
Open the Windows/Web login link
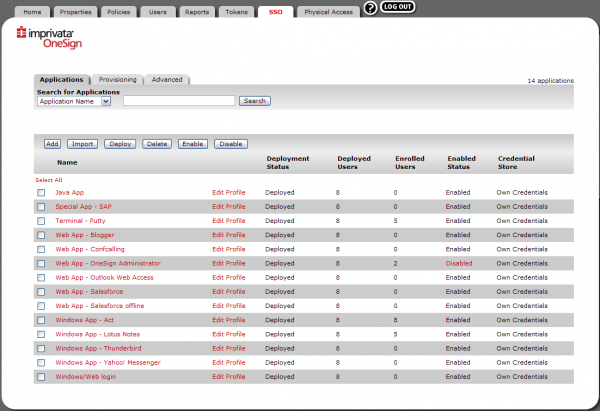(86, 377)
